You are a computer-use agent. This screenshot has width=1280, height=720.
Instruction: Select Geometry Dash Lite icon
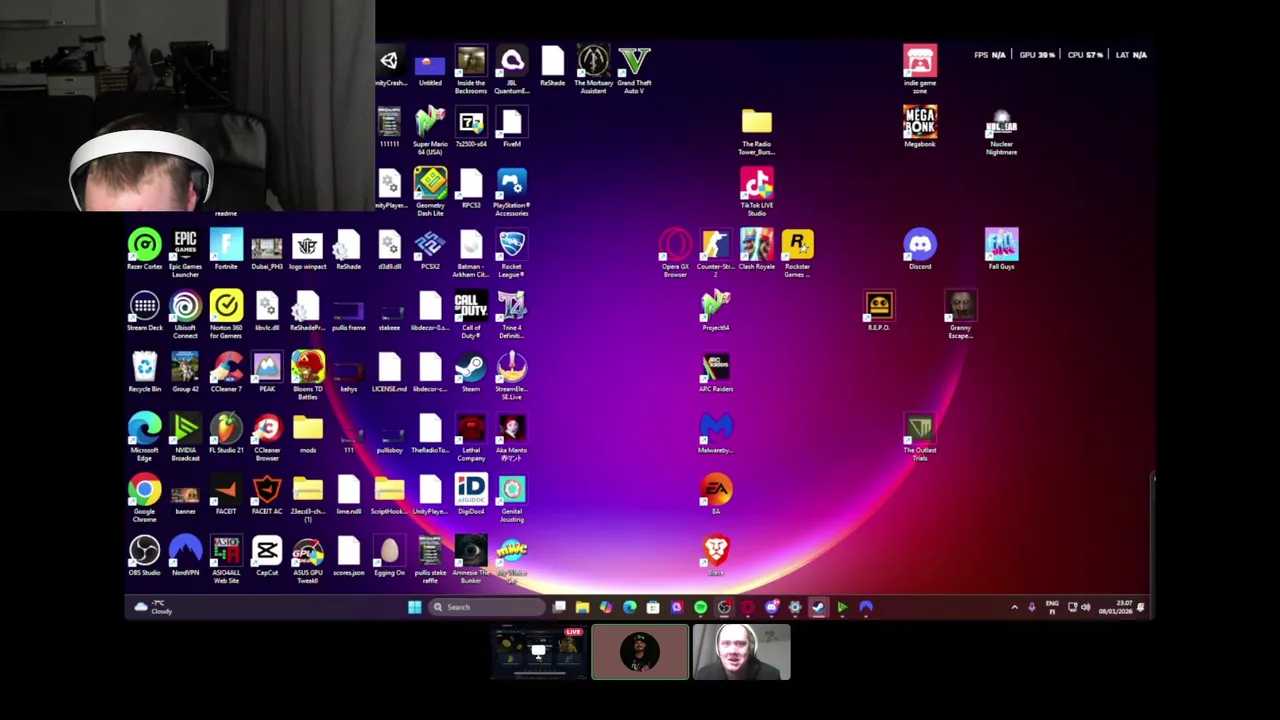pyautogui.click(x=430, y=191)
